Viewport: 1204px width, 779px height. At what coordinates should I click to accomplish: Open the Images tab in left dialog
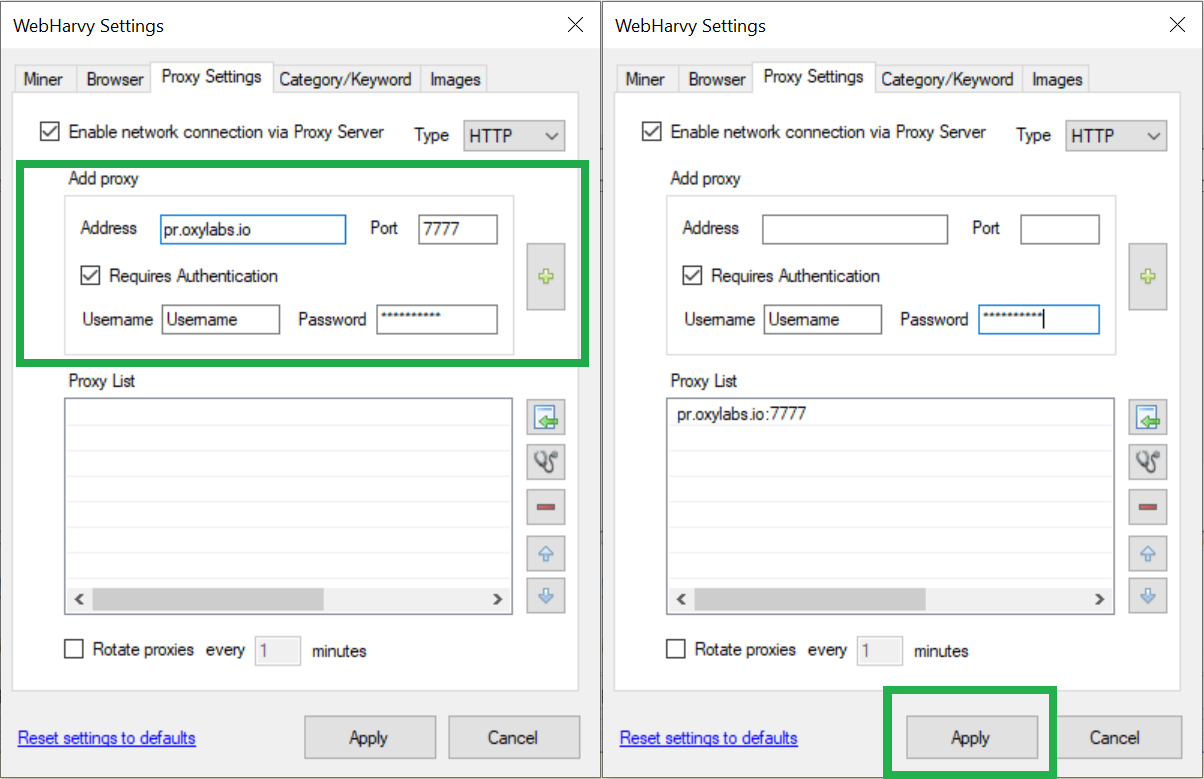pyautogui.click(x=455, y=79)
